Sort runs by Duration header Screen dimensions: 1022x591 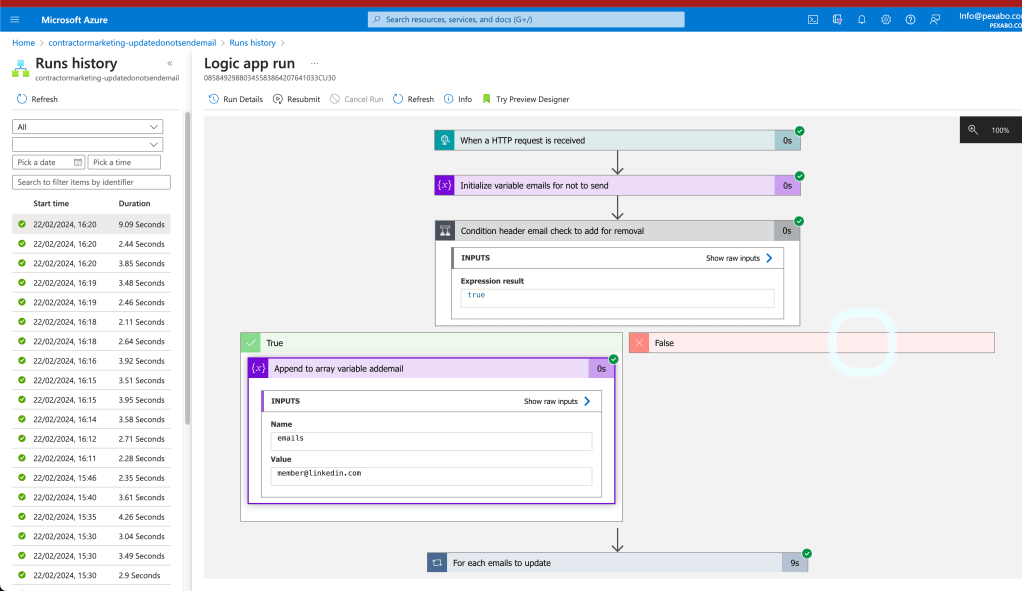tap(134, 203)
